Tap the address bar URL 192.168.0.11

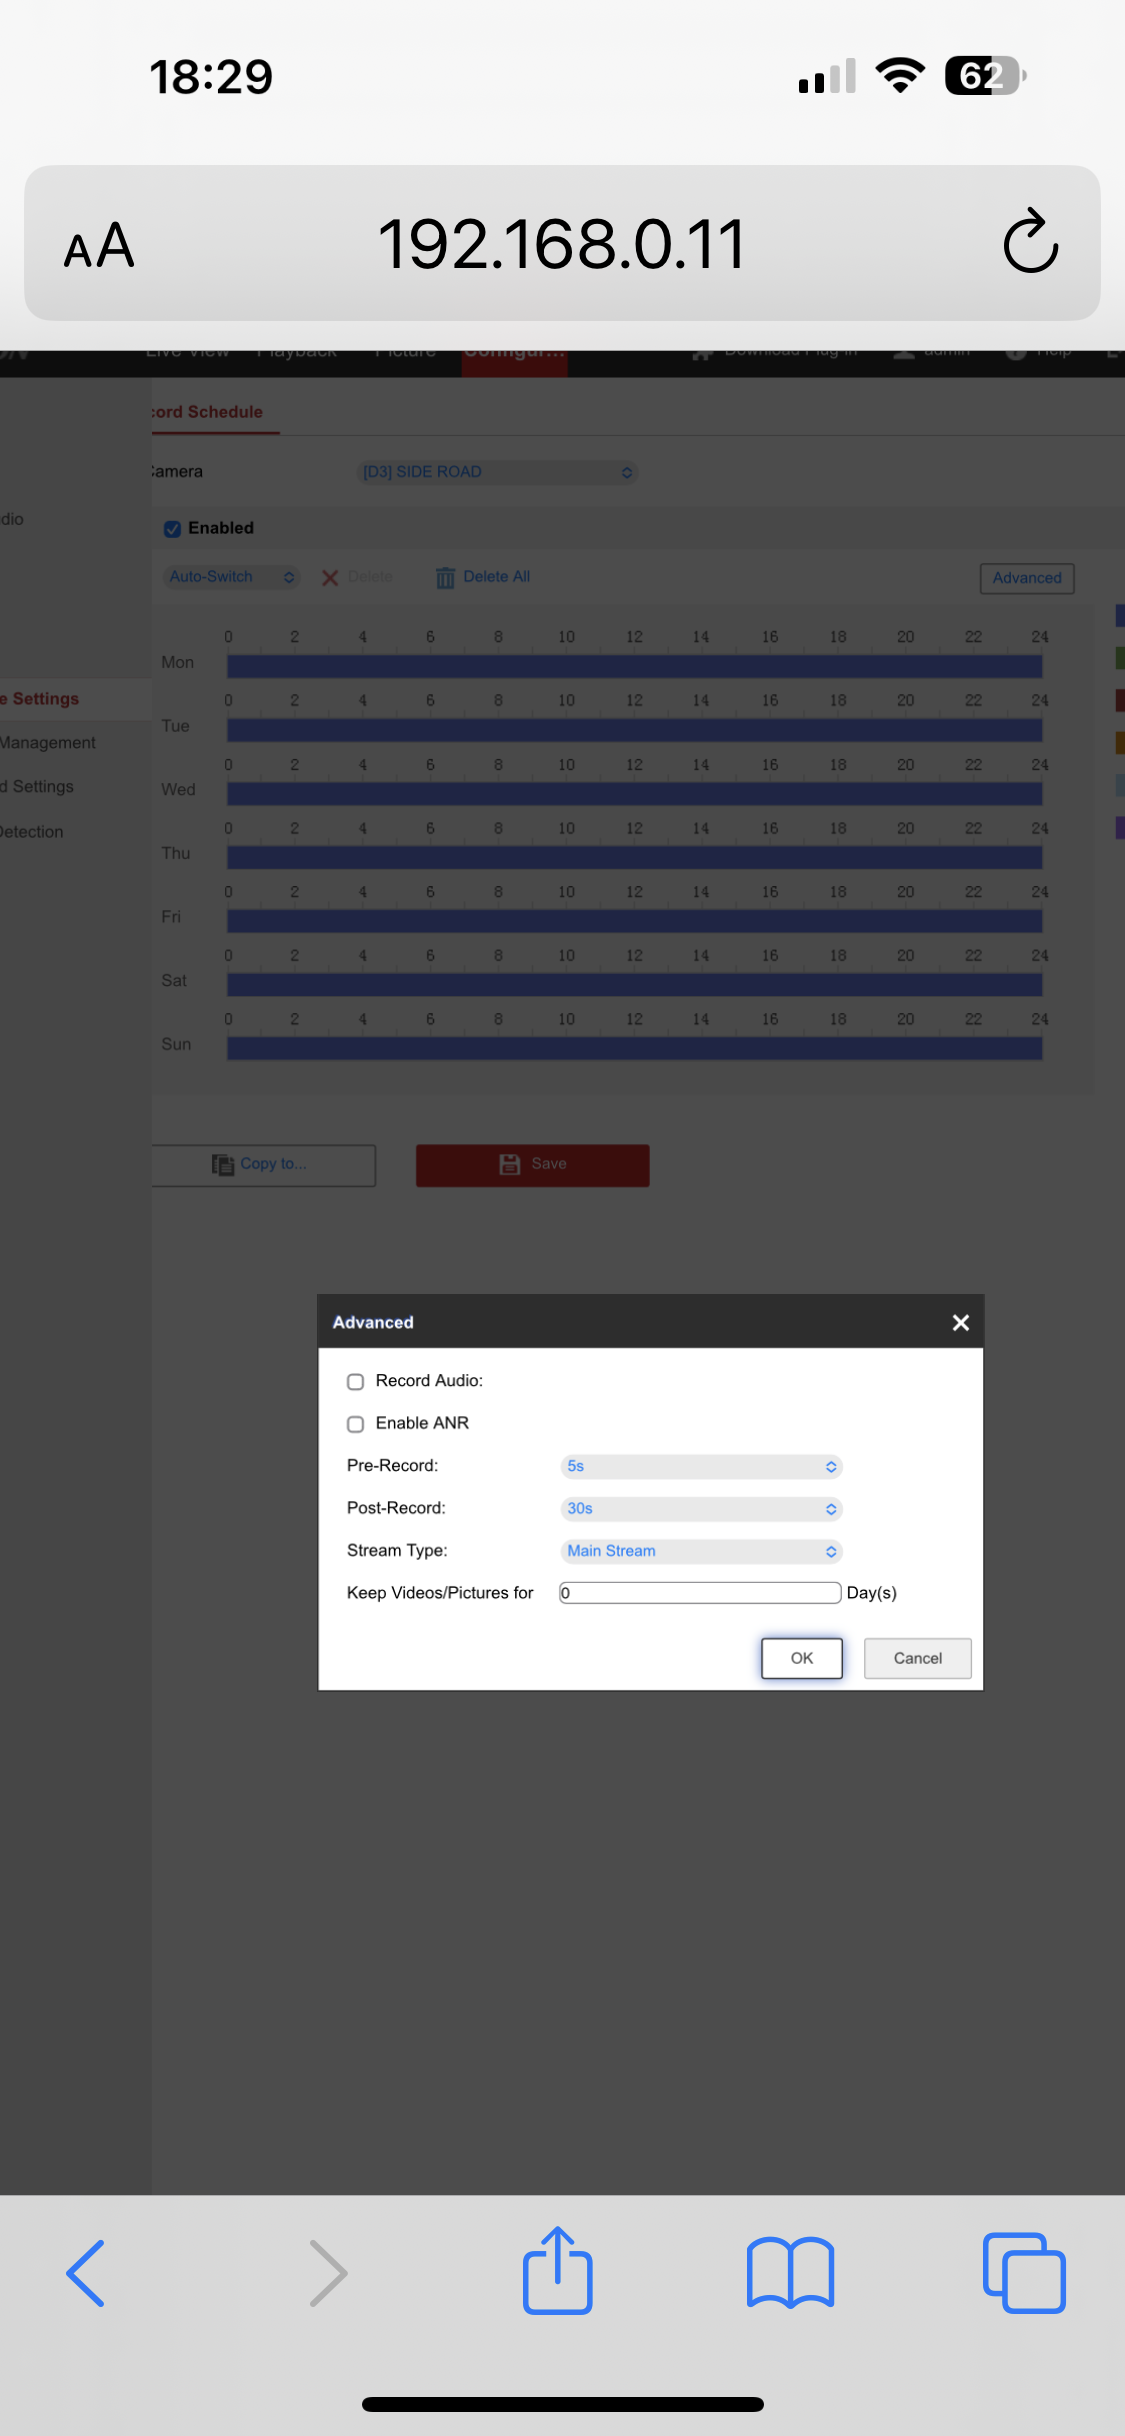click(x=561, y=244)
